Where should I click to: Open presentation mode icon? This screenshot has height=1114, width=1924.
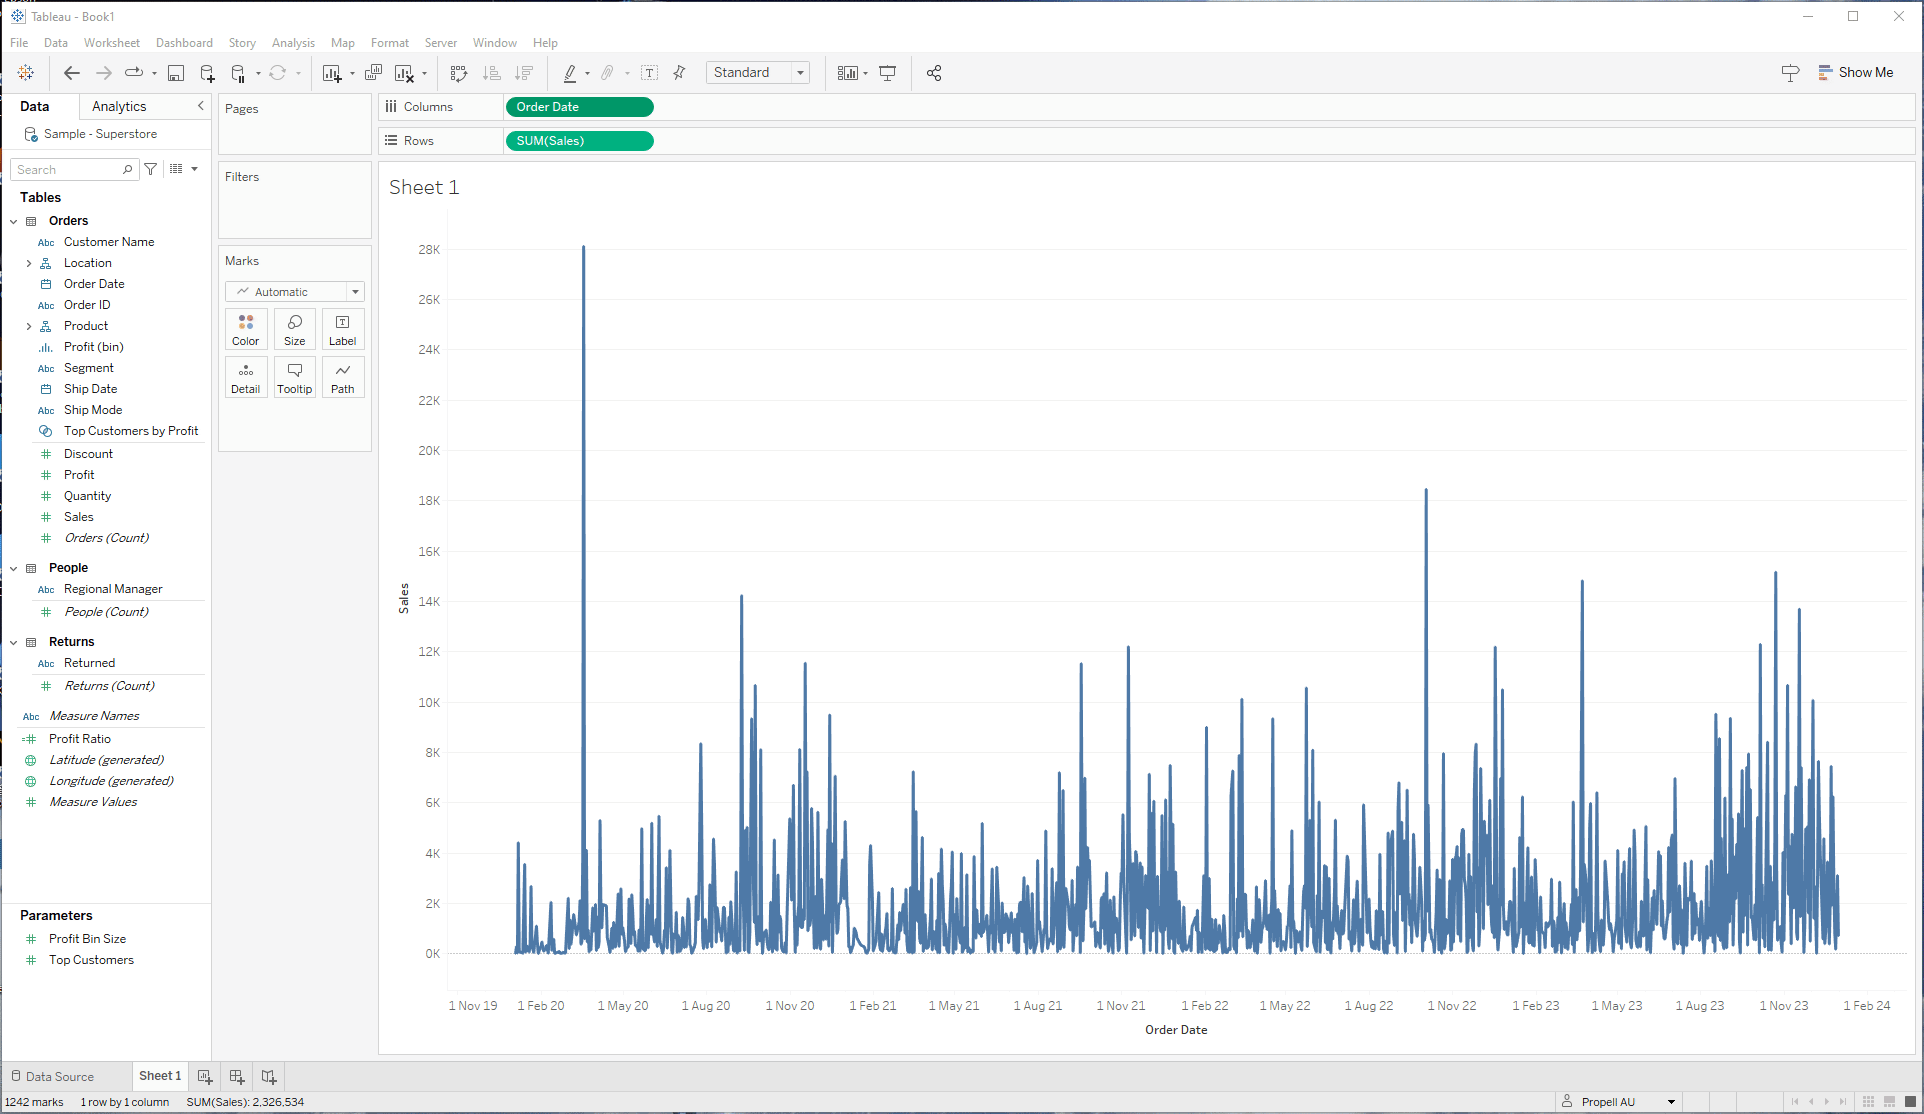[x=887, y=73]
